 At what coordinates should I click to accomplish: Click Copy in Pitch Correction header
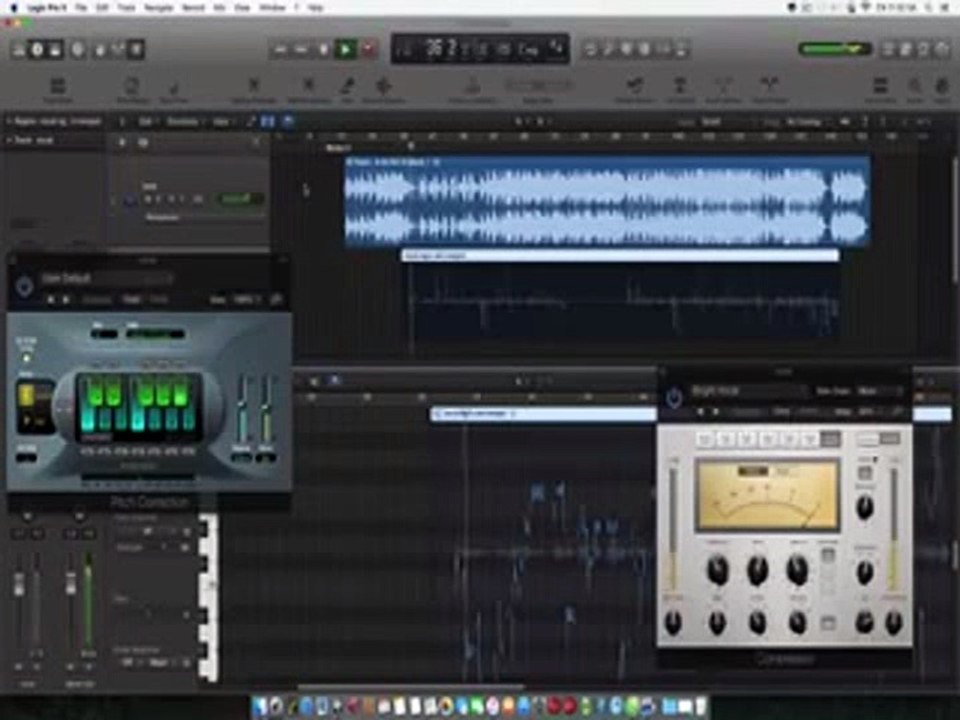point(131,300)
